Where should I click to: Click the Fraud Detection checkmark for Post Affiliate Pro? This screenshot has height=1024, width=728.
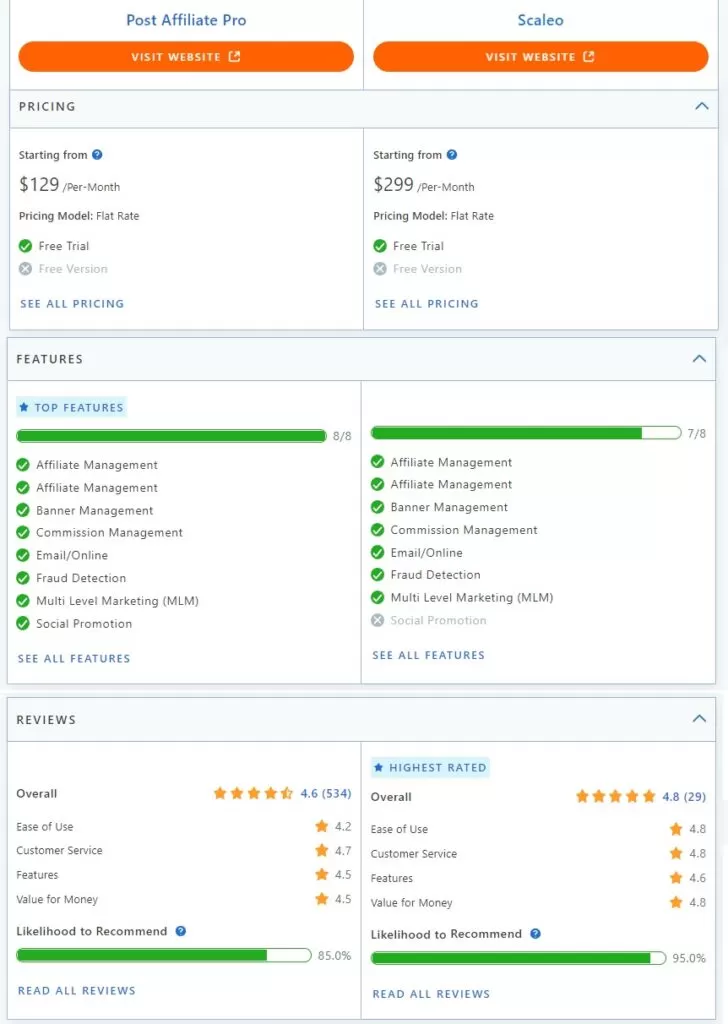23,578
